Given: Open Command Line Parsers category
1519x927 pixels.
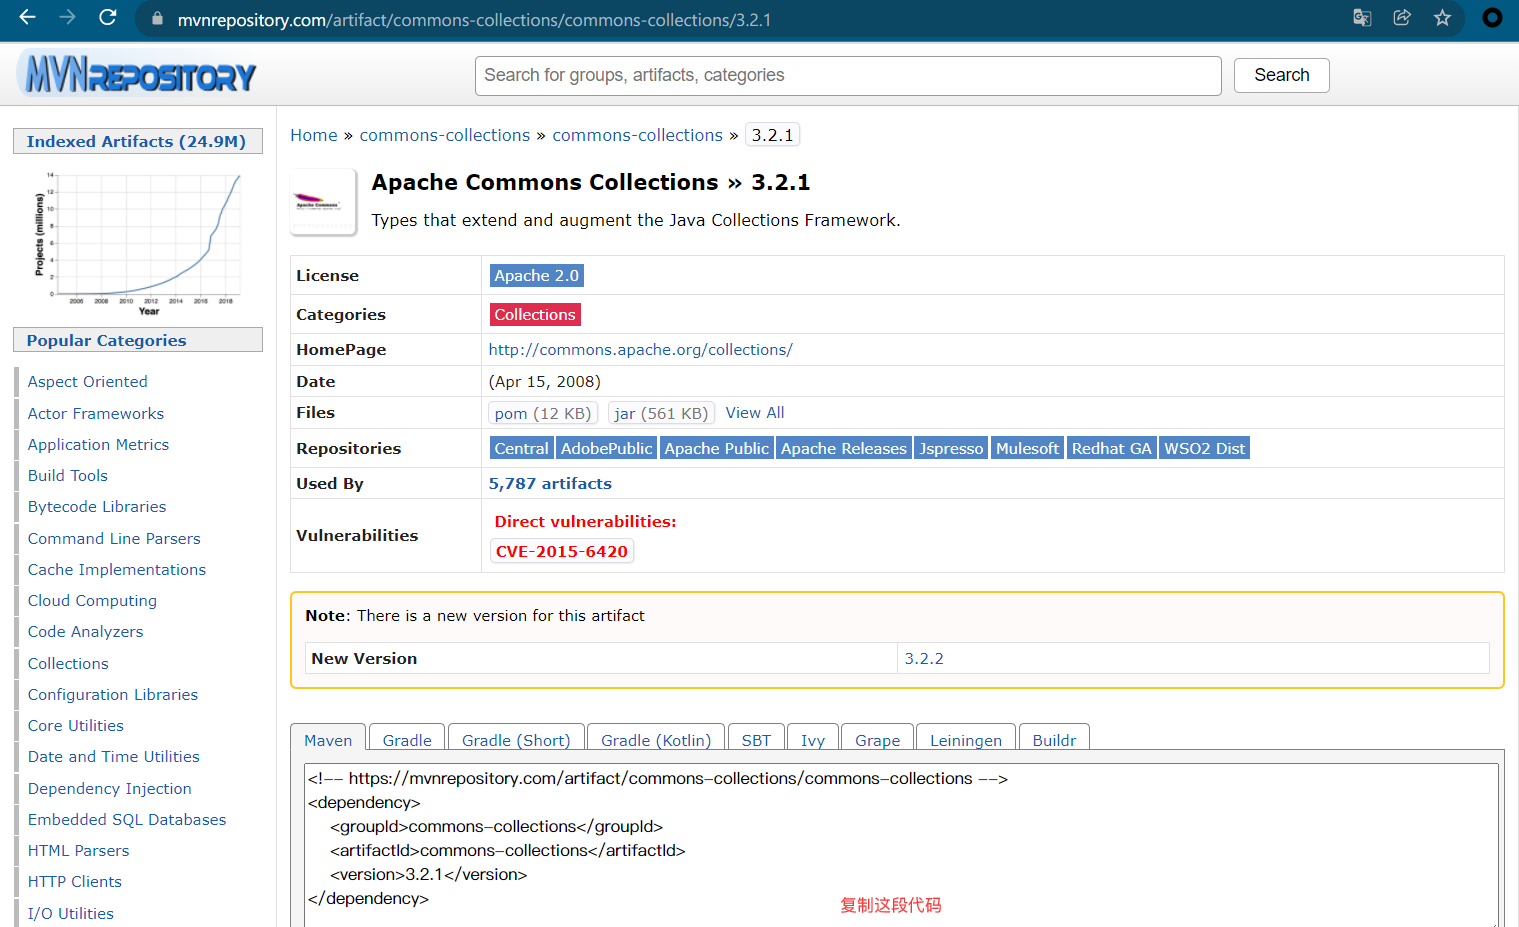Looking at the screenshot, I should 114,539.
